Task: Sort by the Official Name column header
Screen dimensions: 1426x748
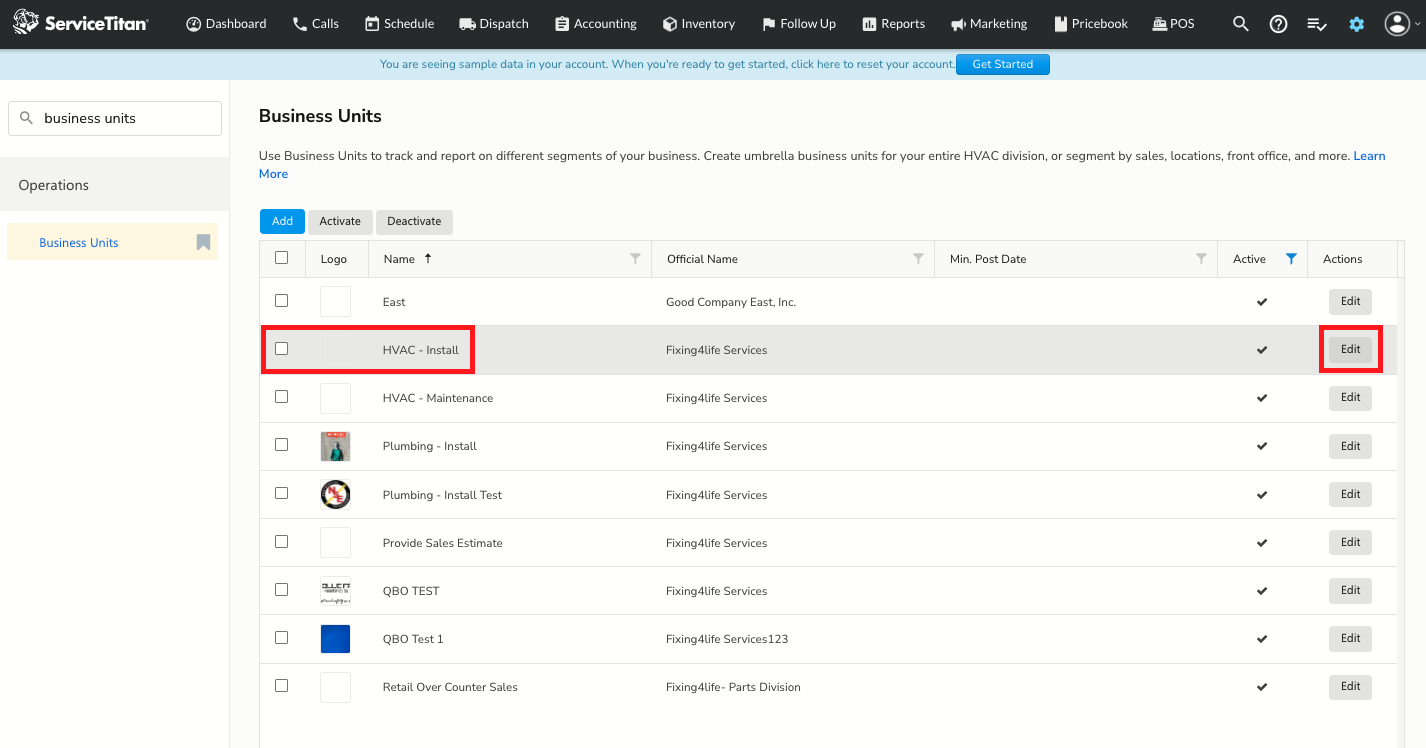Action: [702, 259]
